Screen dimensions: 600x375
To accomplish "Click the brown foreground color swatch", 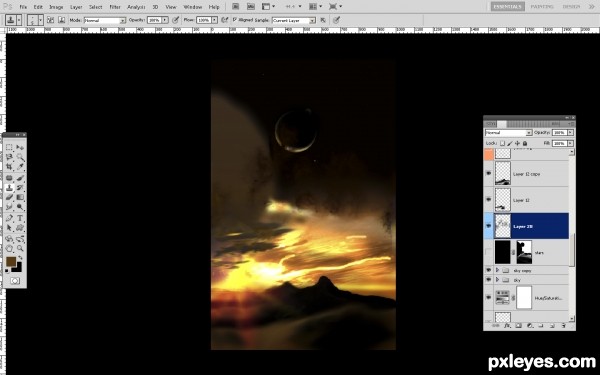I will click(11, 261).
